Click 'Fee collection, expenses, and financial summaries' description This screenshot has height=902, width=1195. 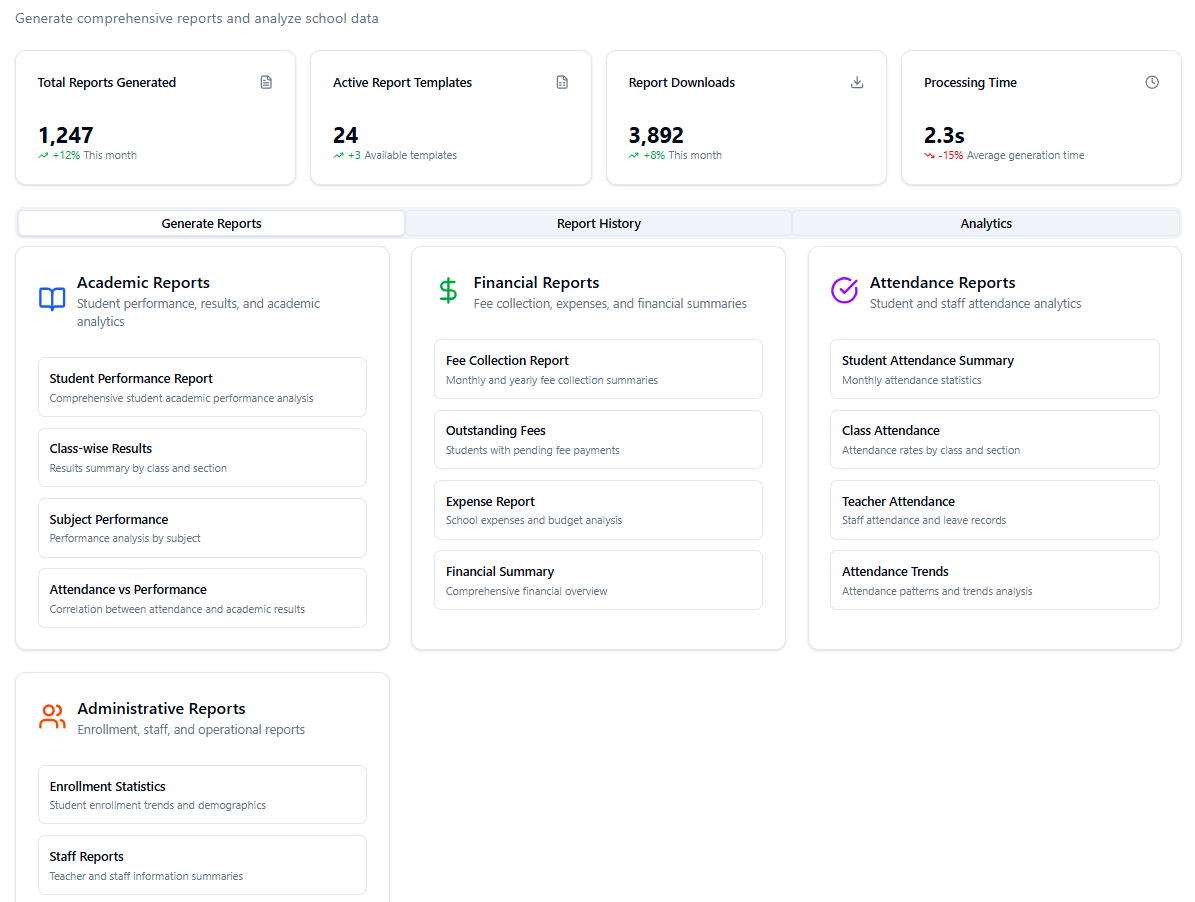(x=610, y=303)
